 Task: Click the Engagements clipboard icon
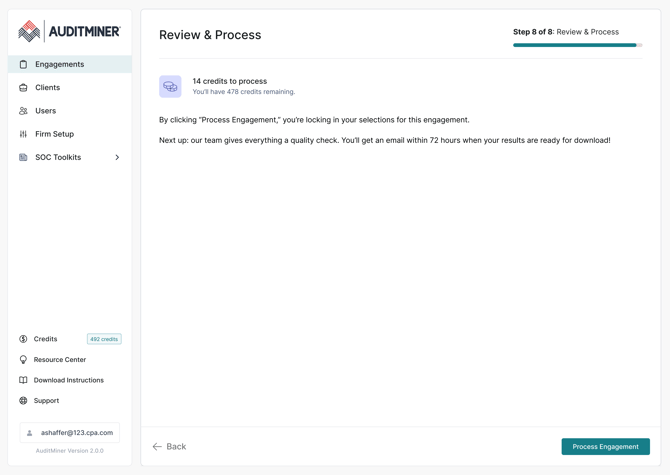point(24,64)
